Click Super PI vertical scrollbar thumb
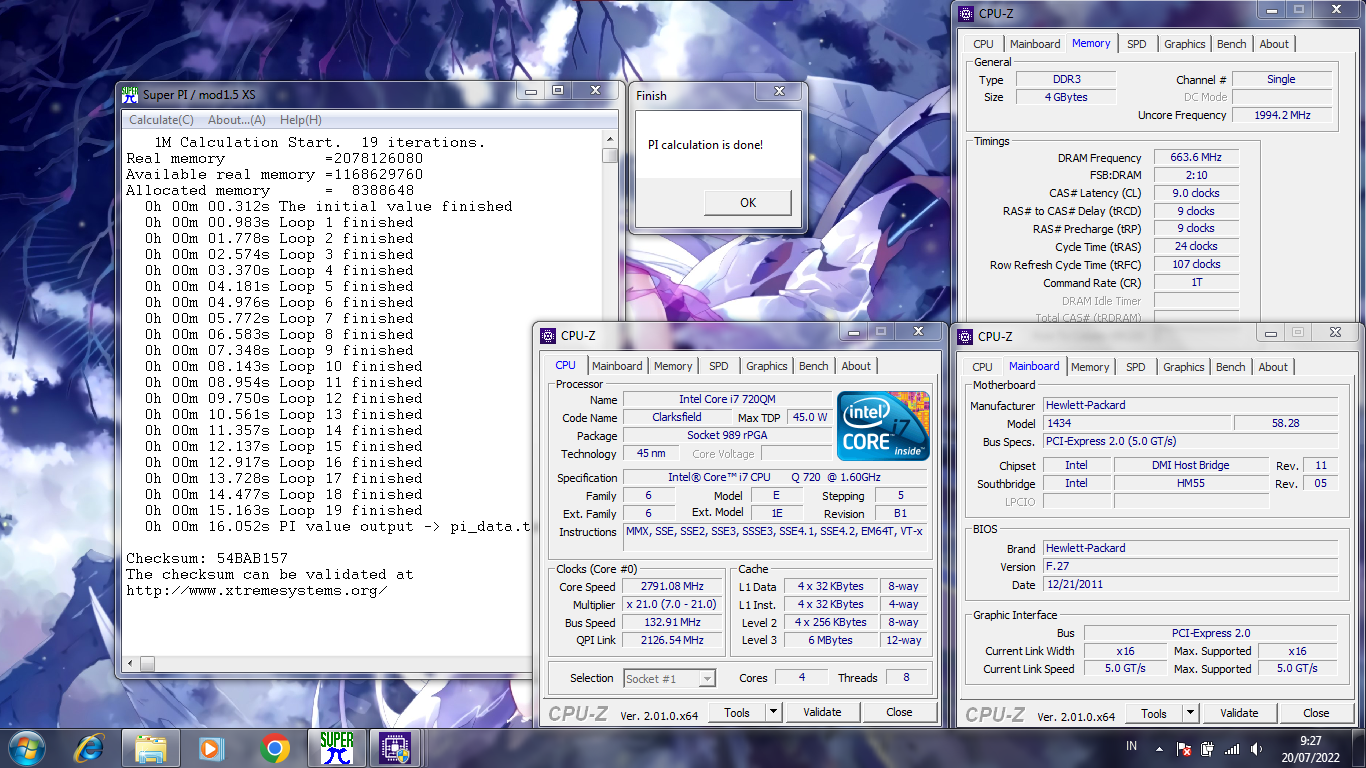 point(610,155)
